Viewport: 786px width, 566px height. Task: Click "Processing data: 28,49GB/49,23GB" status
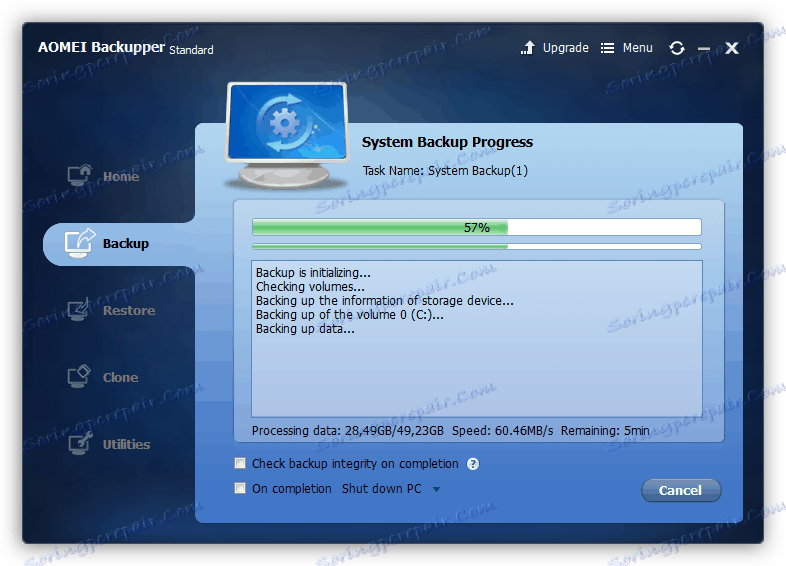tap(348, 431)
